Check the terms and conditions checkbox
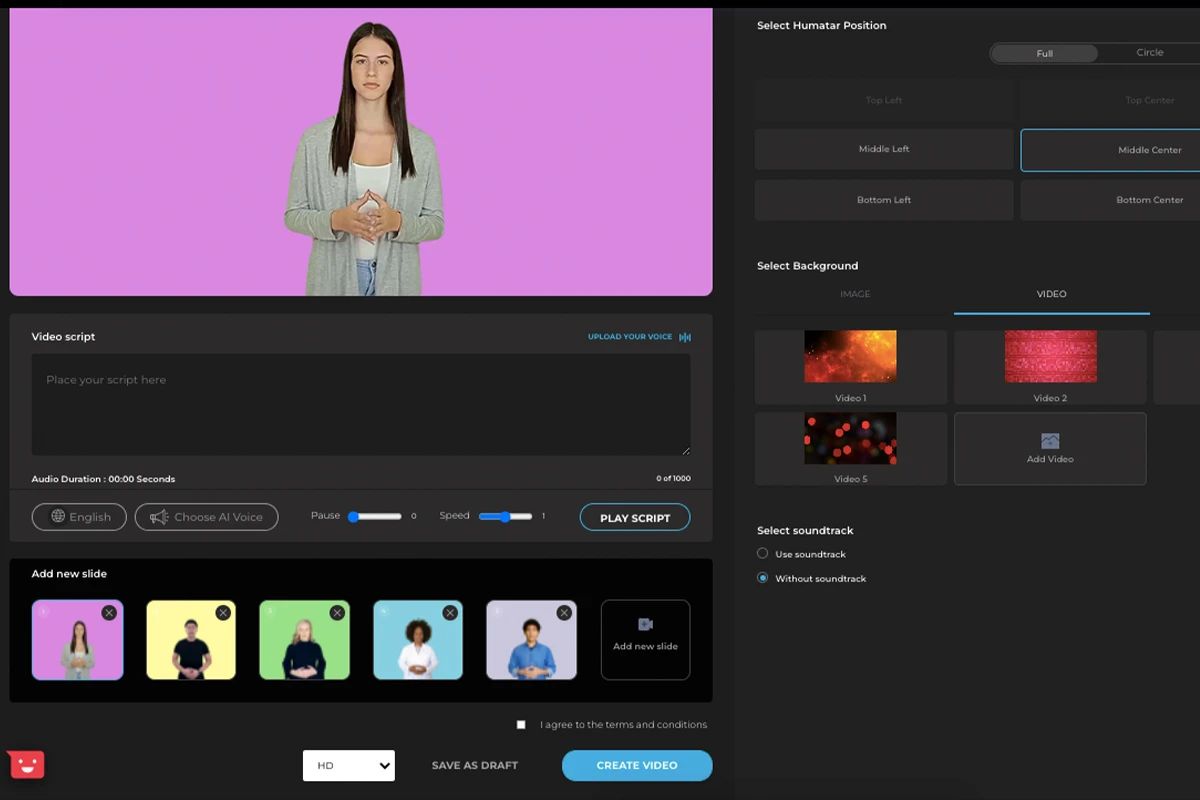Screen dimensions: 1200x800 click(521, 725)
